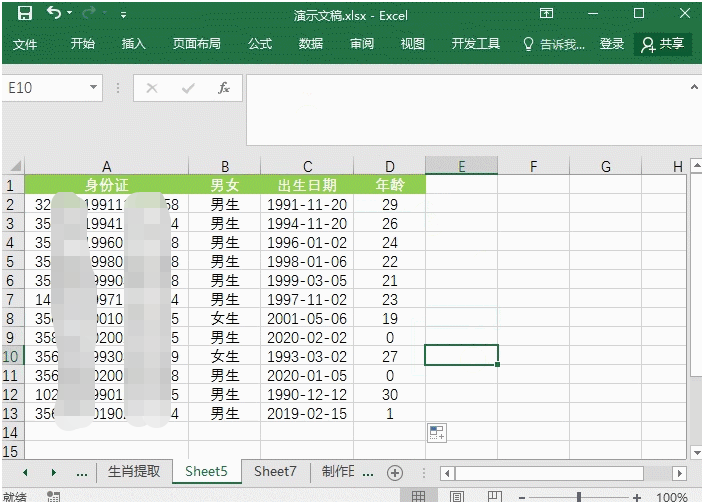Select cell with date 2001-05-06

307,319
